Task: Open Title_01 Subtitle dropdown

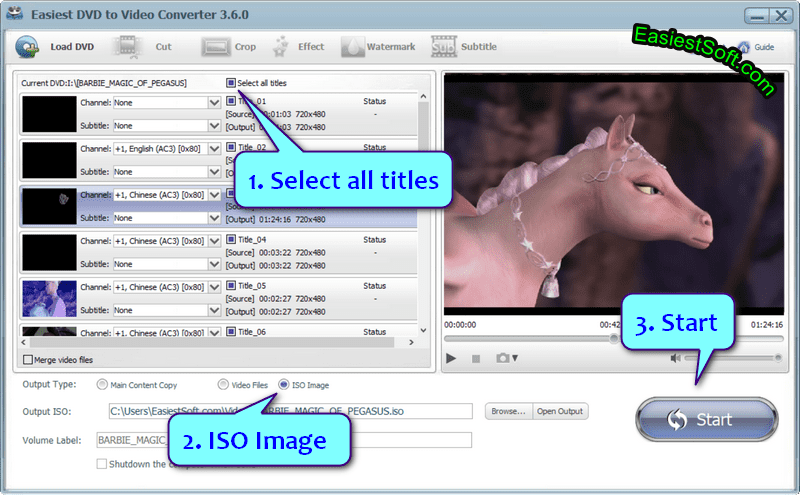Action: pyautogui.click(x=214, y=126)
